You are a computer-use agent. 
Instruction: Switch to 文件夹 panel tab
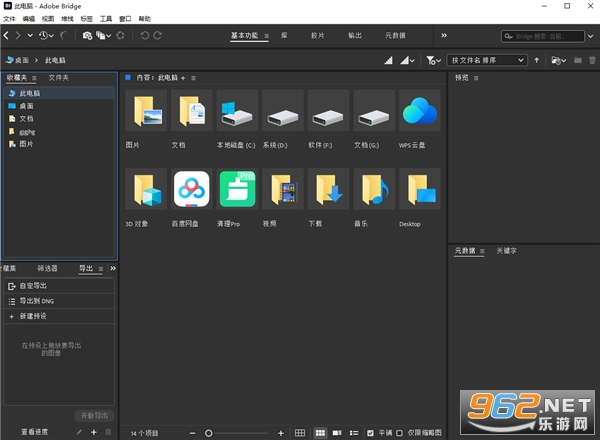pyautogui.click(x=59, y=78)
